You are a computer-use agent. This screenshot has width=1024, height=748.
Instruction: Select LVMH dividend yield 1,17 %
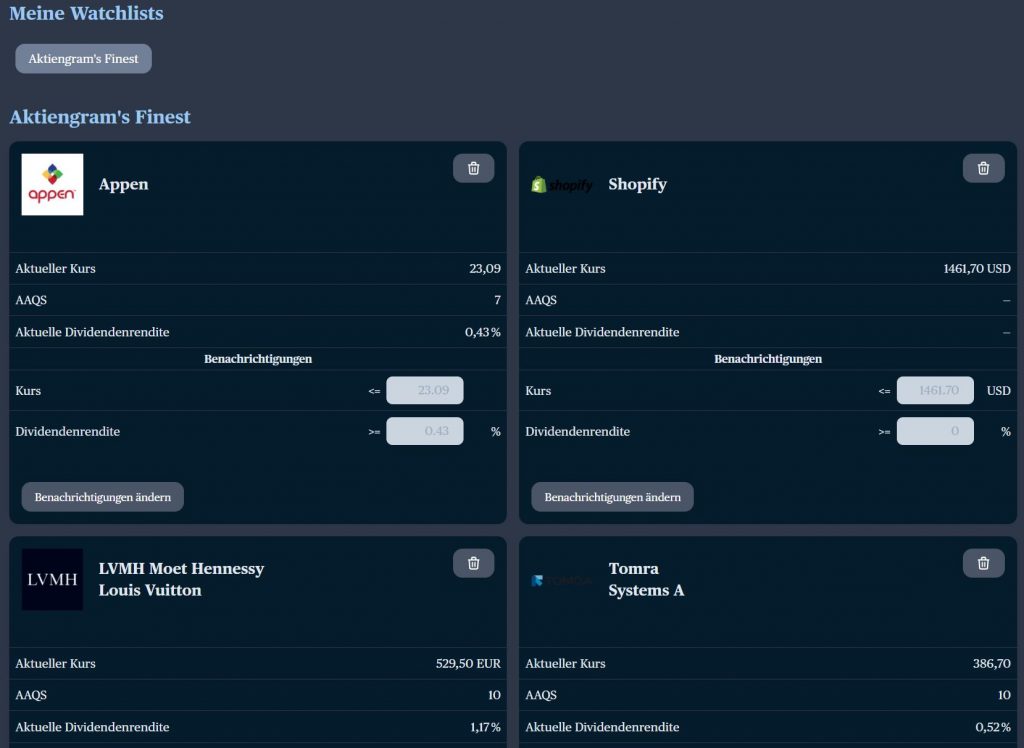[x=485, y=727]
